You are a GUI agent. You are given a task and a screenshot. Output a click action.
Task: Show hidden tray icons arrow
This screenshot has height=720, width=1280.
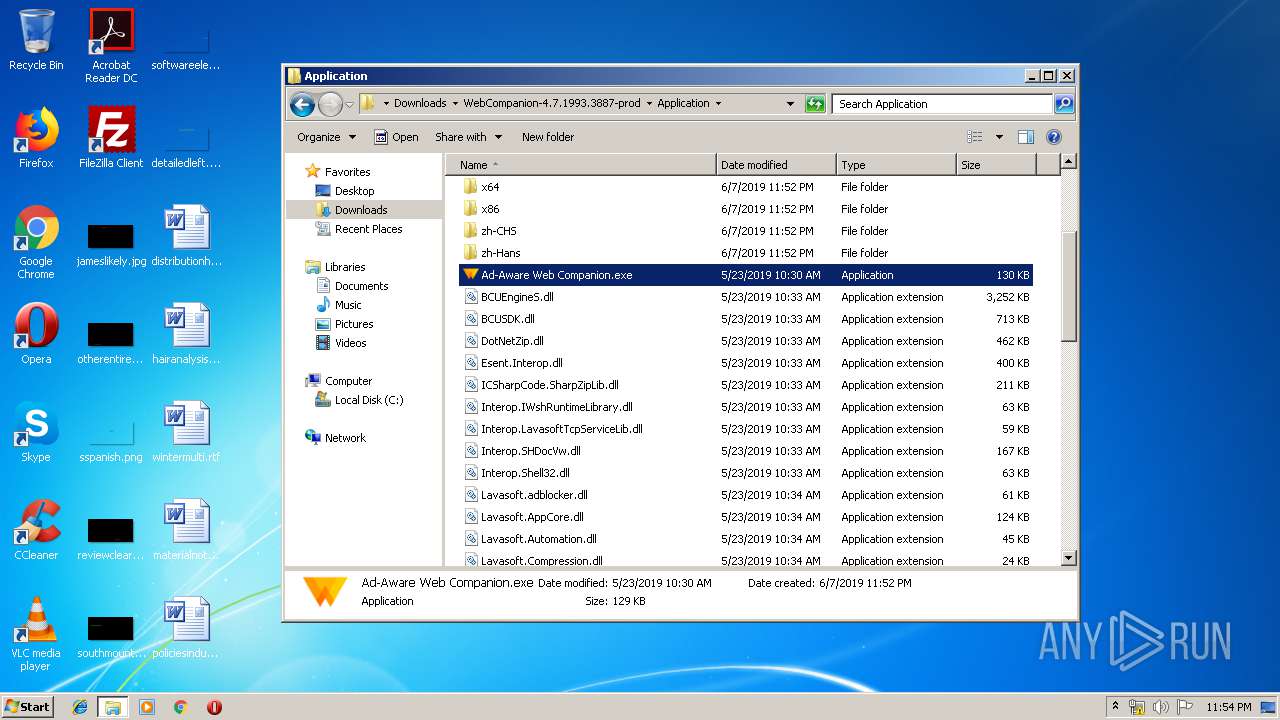coord(1116,707)
